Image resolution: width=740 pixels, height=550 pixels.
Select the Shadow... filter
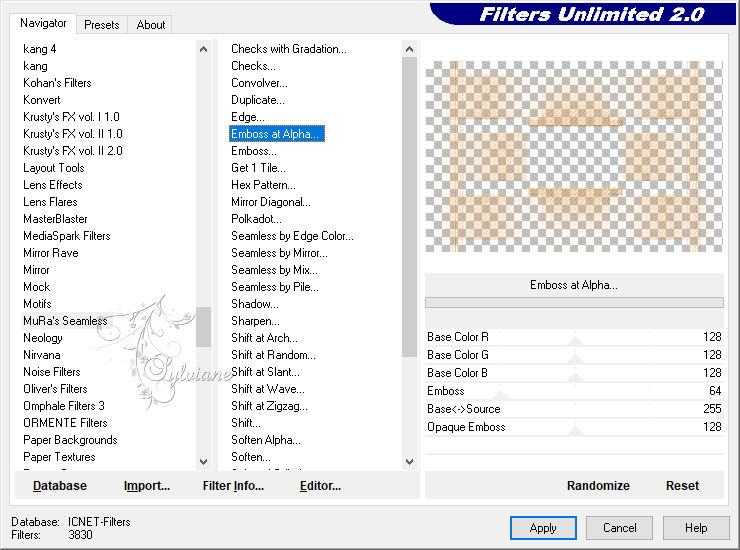tap(255, 304)
